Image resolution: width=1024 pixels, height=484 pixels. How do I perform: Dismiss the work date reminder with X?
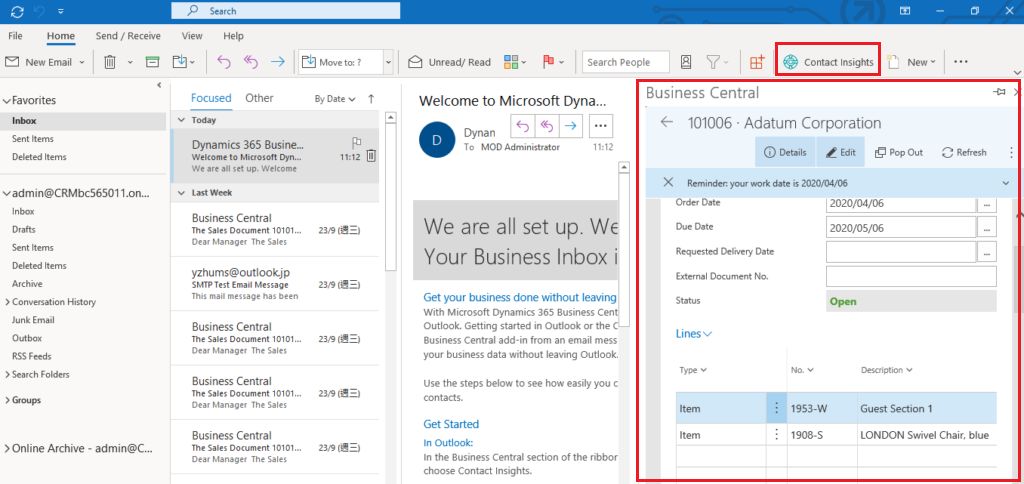coord(668,183)
